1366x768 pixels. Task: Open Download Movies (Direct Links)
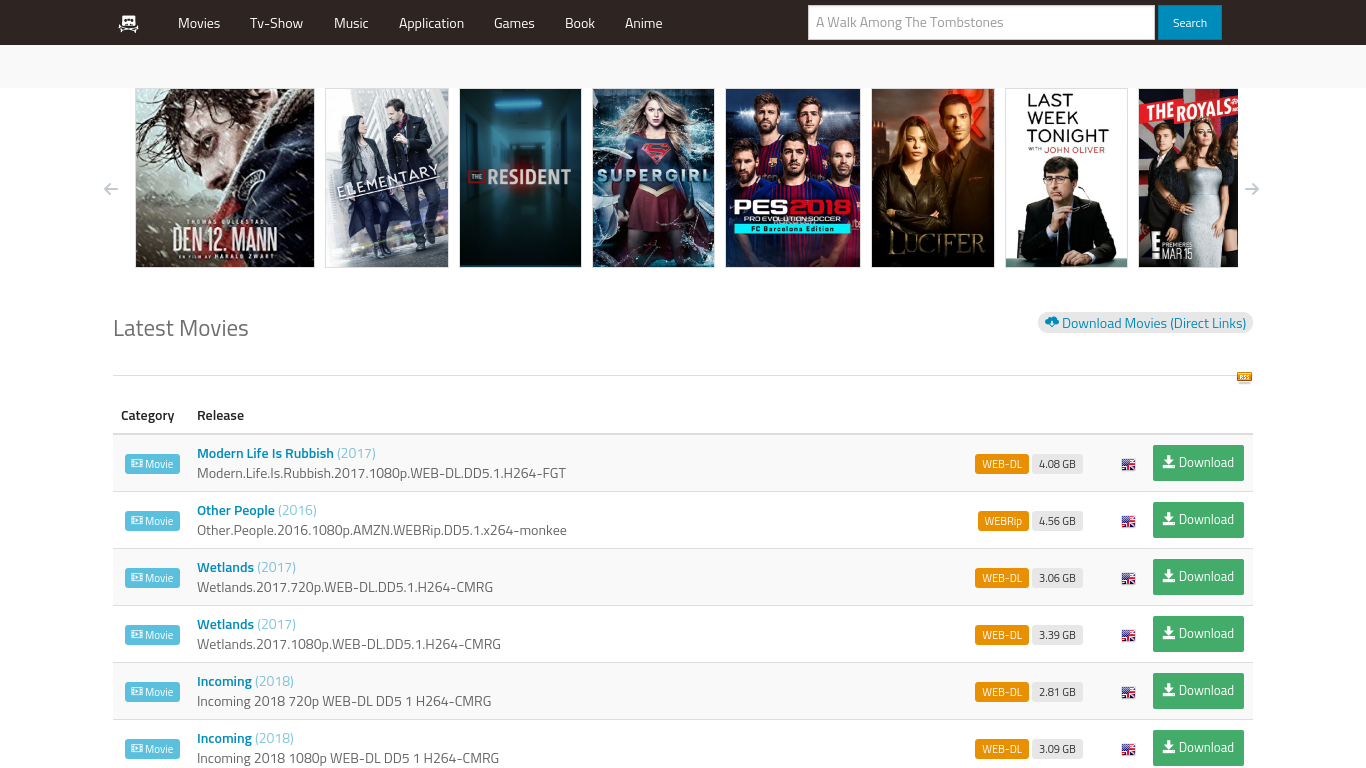(x=1145, y=323)
